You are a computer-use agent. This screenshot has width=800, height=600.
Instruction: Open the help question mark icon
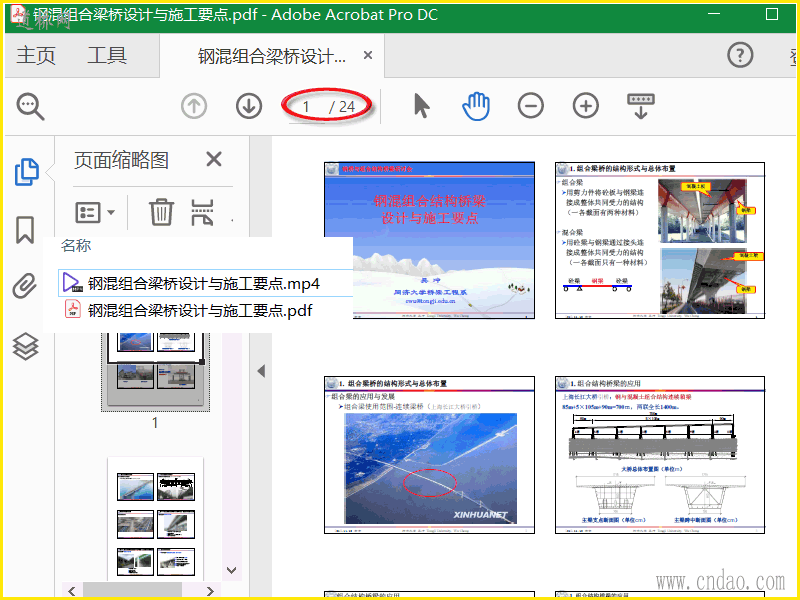(x=740, y=55)
